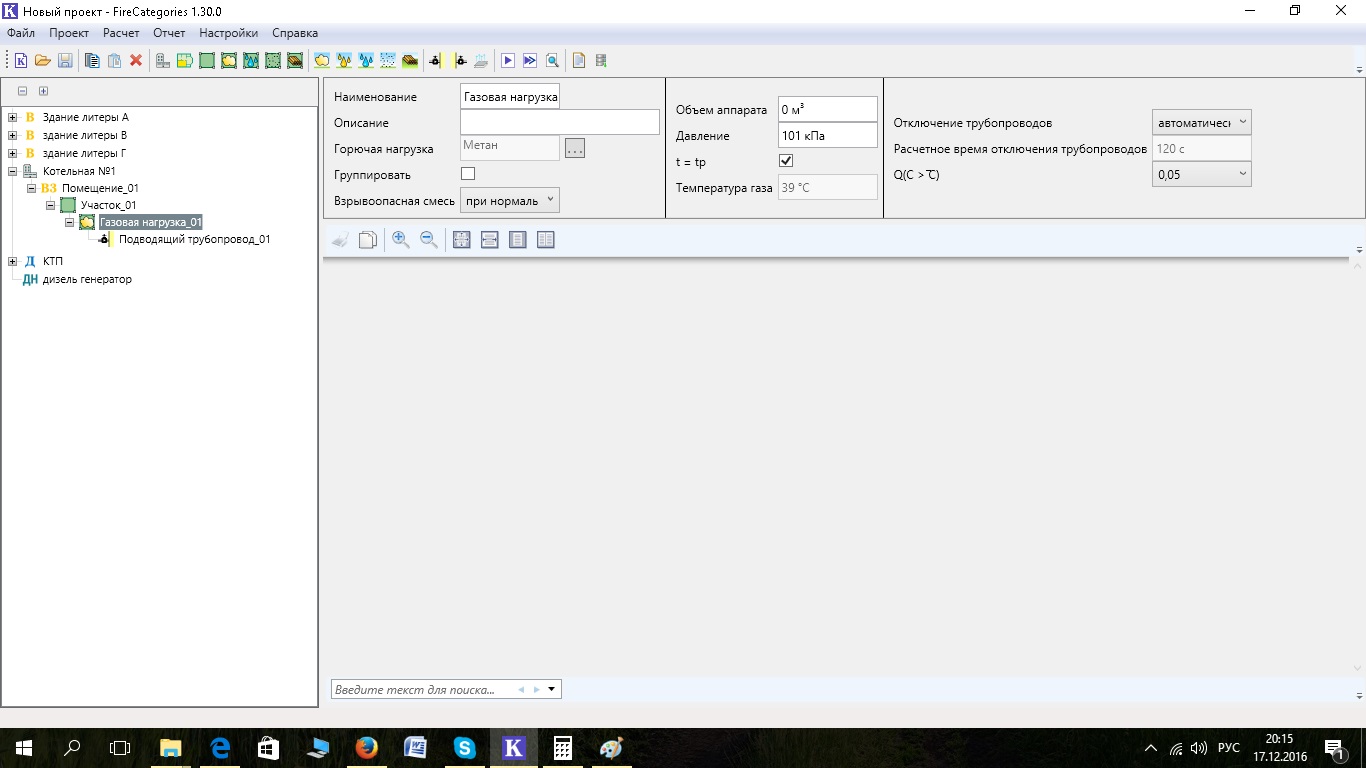The image size is (1366, 768).
Task: Click the single page view icon
Action: coord(517,240)
